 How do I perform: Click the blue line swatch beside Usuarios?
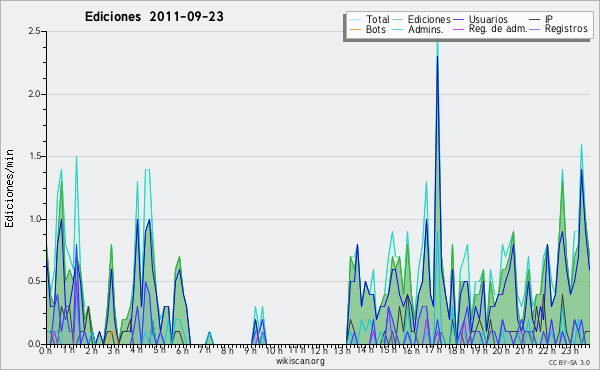[x=459, y=20]
